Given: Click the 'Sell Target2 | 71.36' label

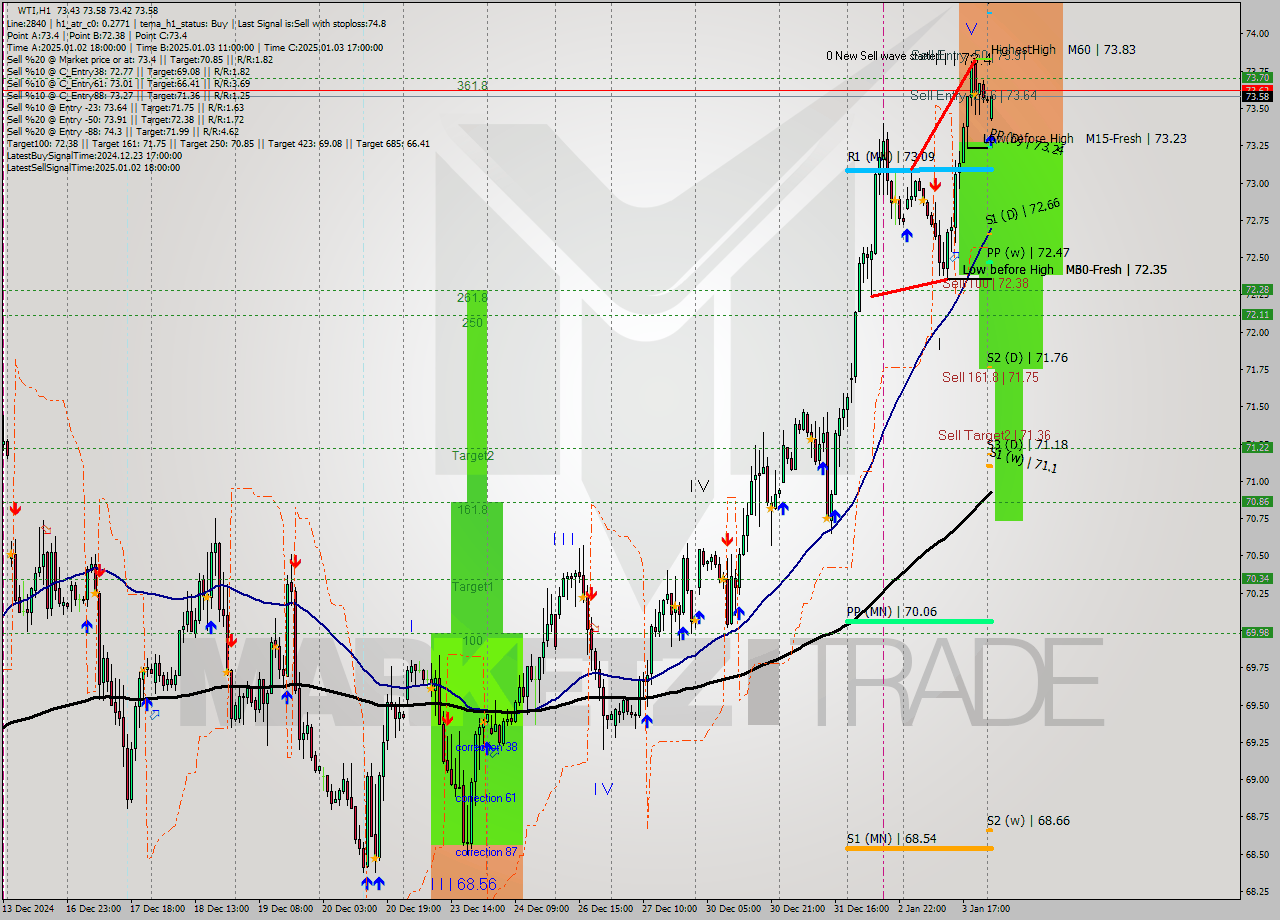Looking at the screenshot, I should (x=994, y=435).
